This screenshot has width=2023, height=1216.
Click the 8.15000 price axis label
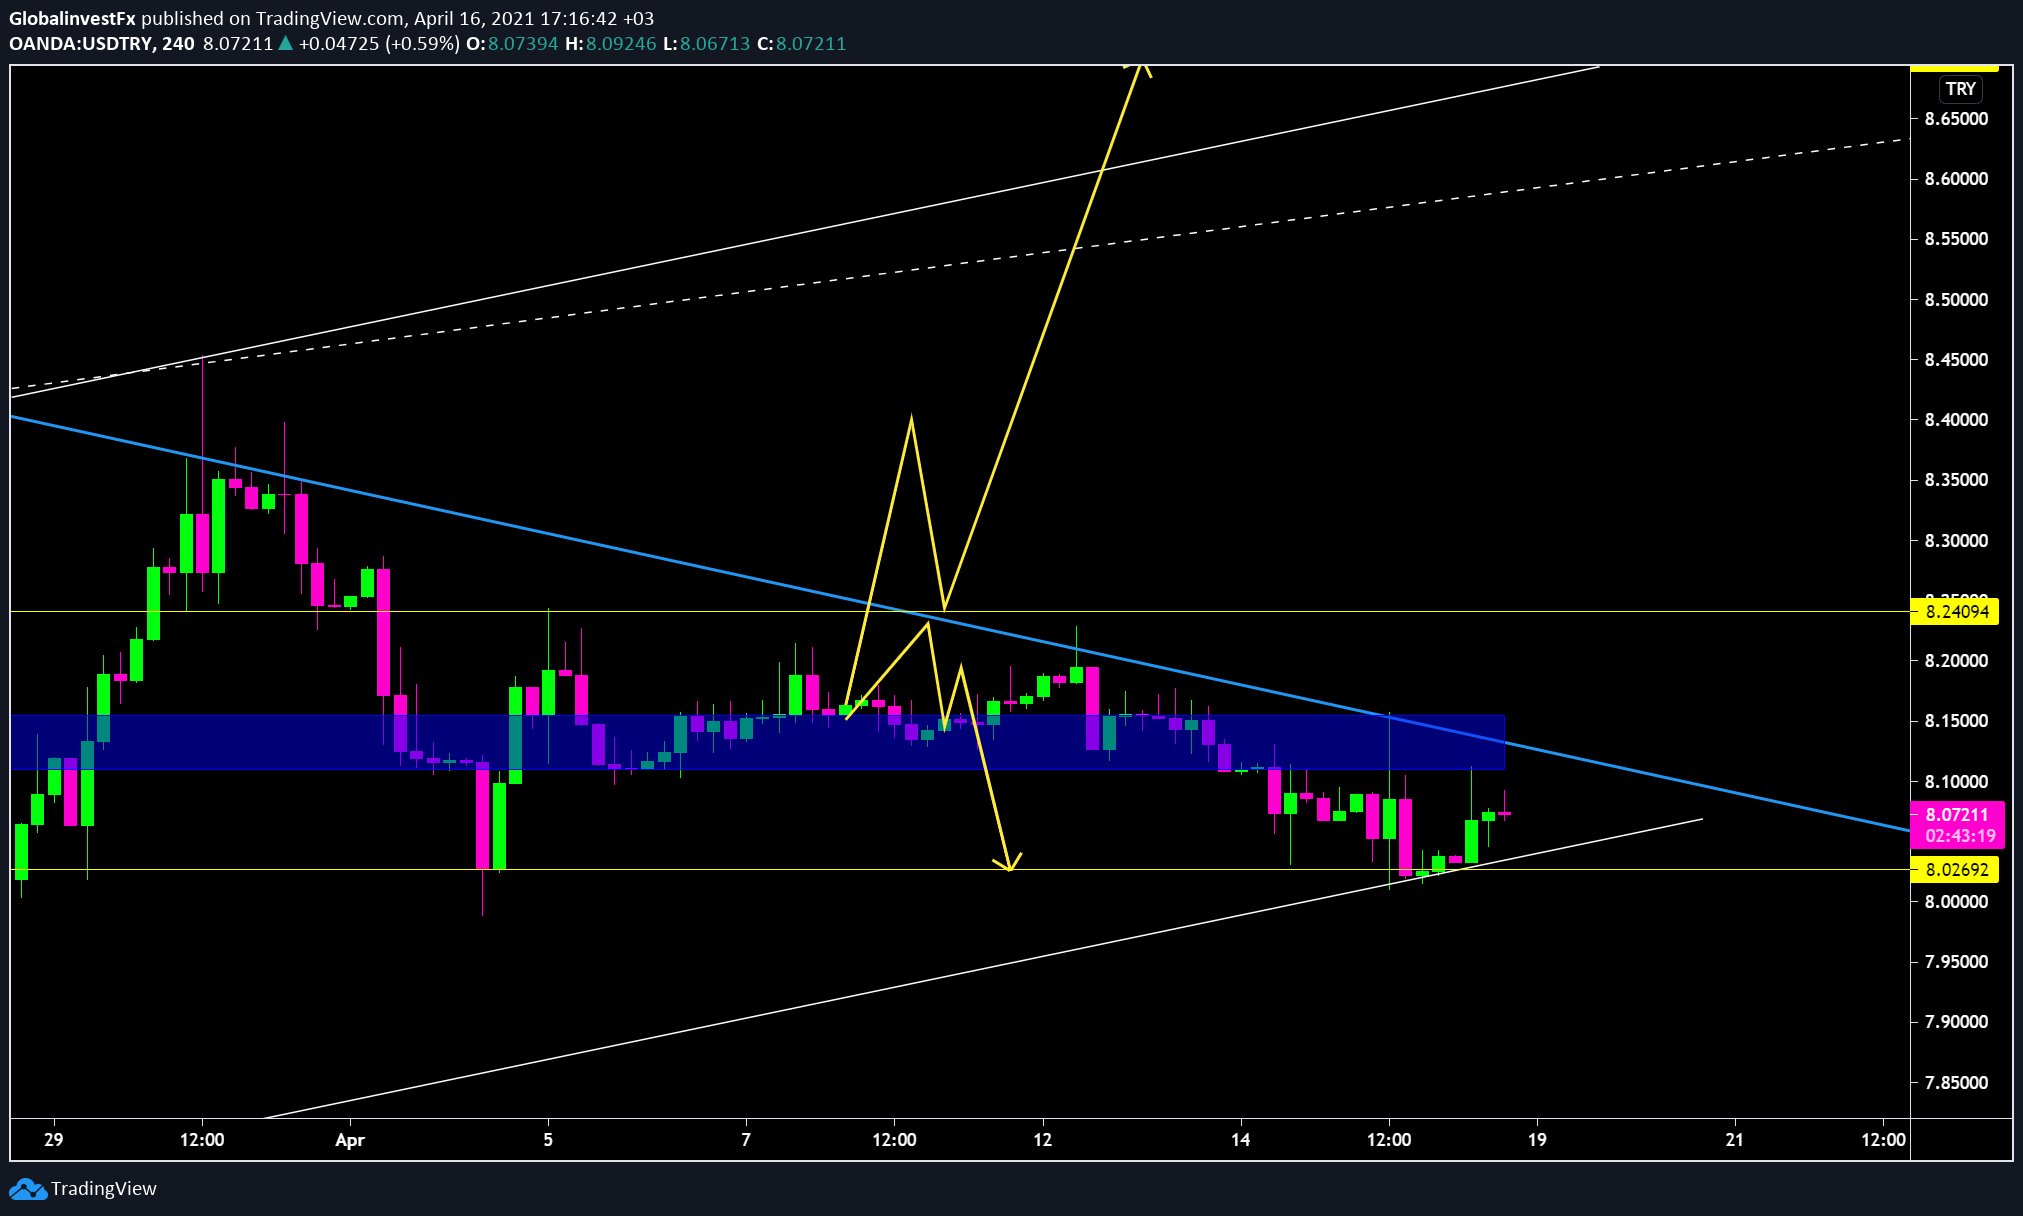coord(1956,721)
